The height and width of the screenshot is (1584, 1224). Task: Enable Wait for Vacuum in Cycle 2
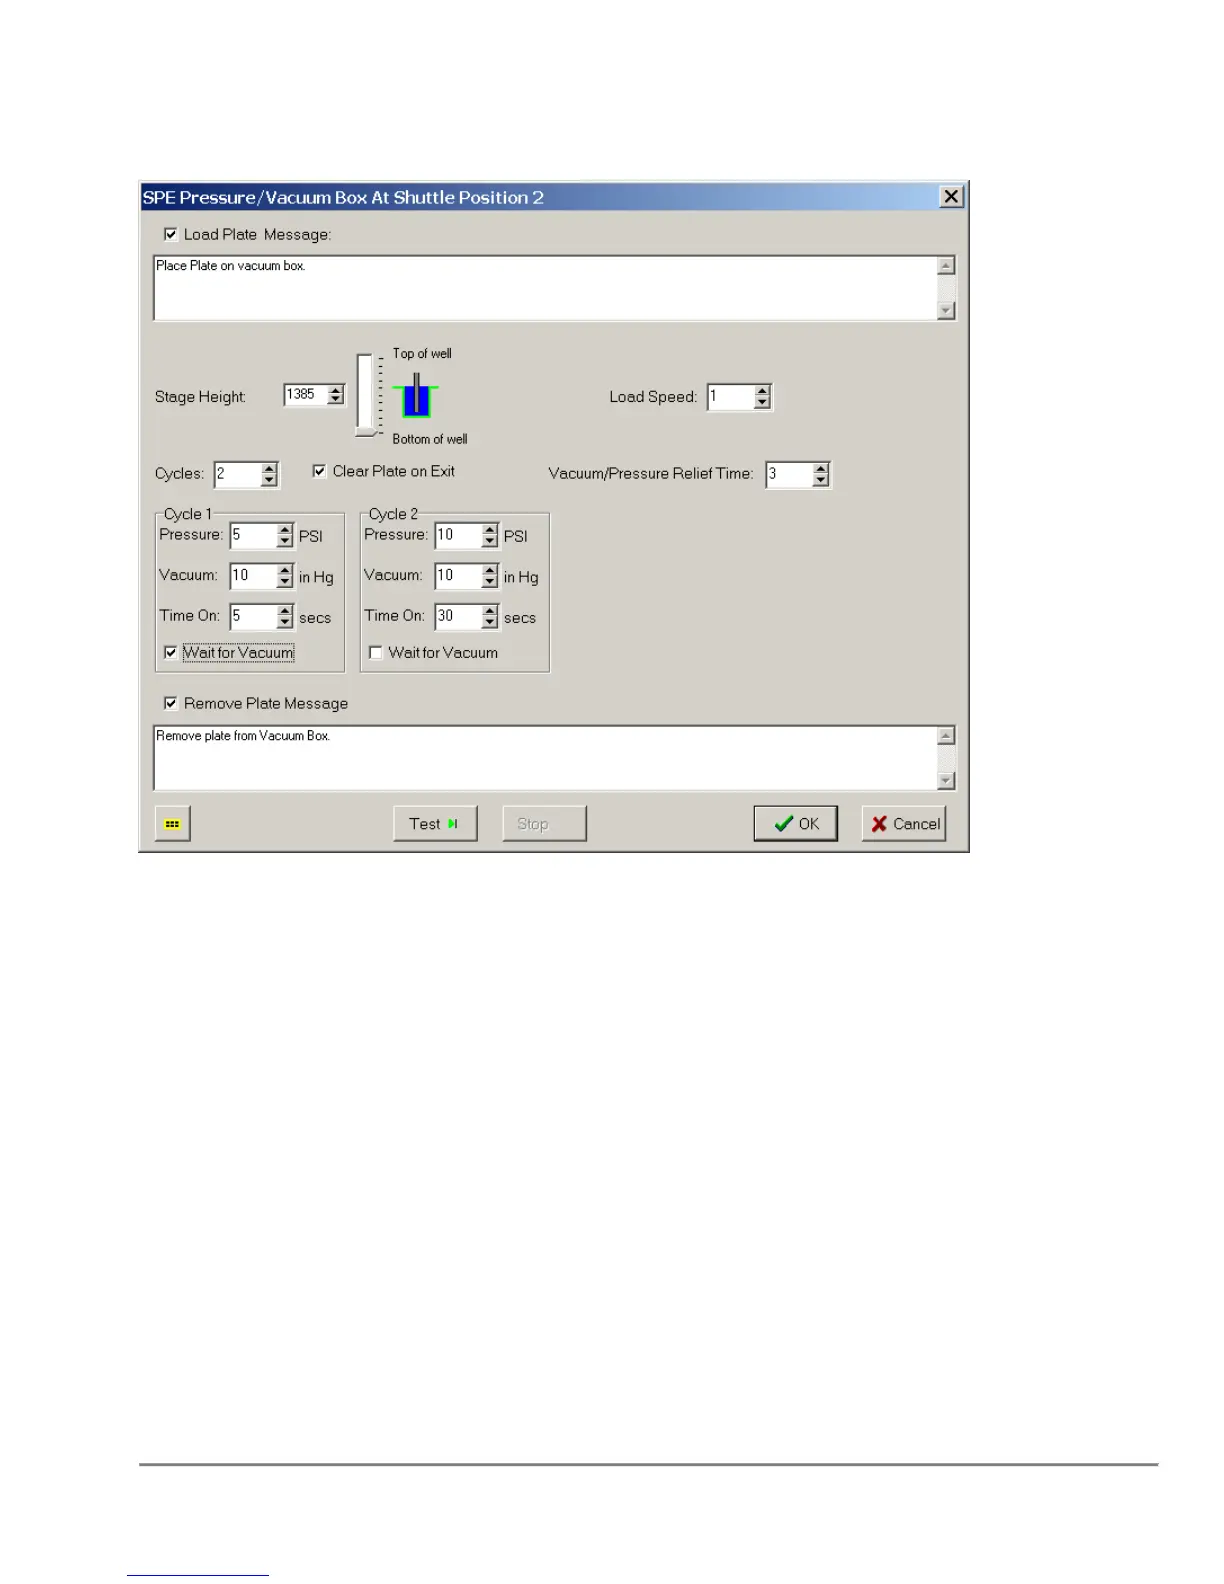(376, 652)
